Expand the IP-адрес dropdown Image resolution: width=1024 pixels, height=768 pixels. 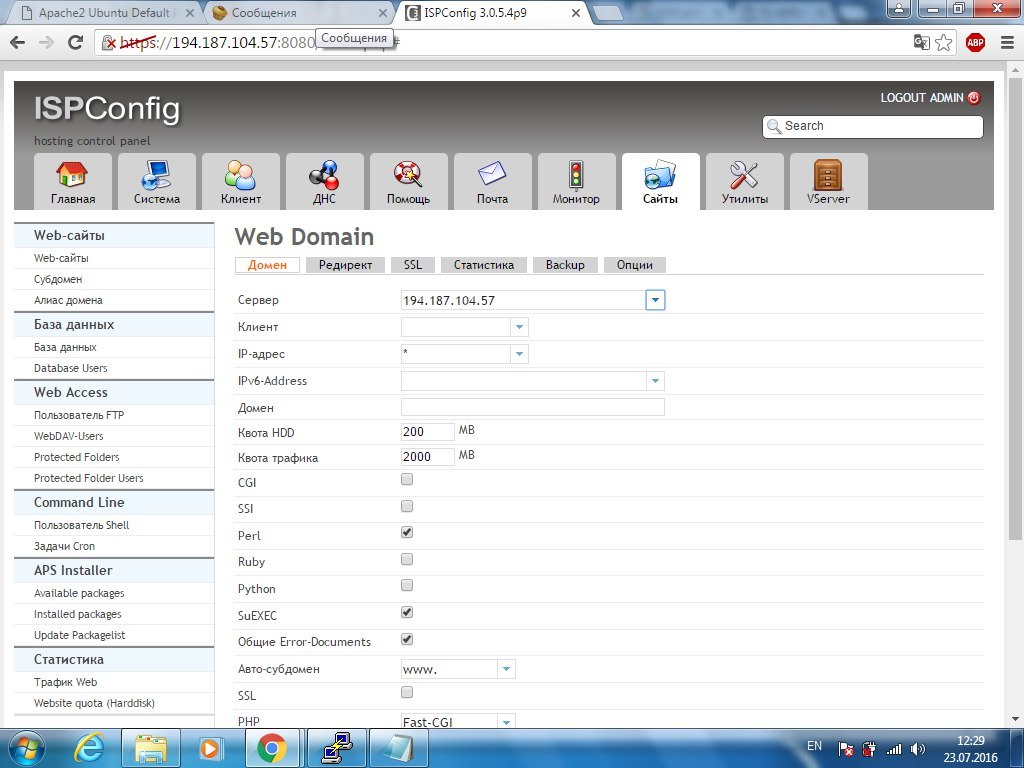[x=519, y=354]
